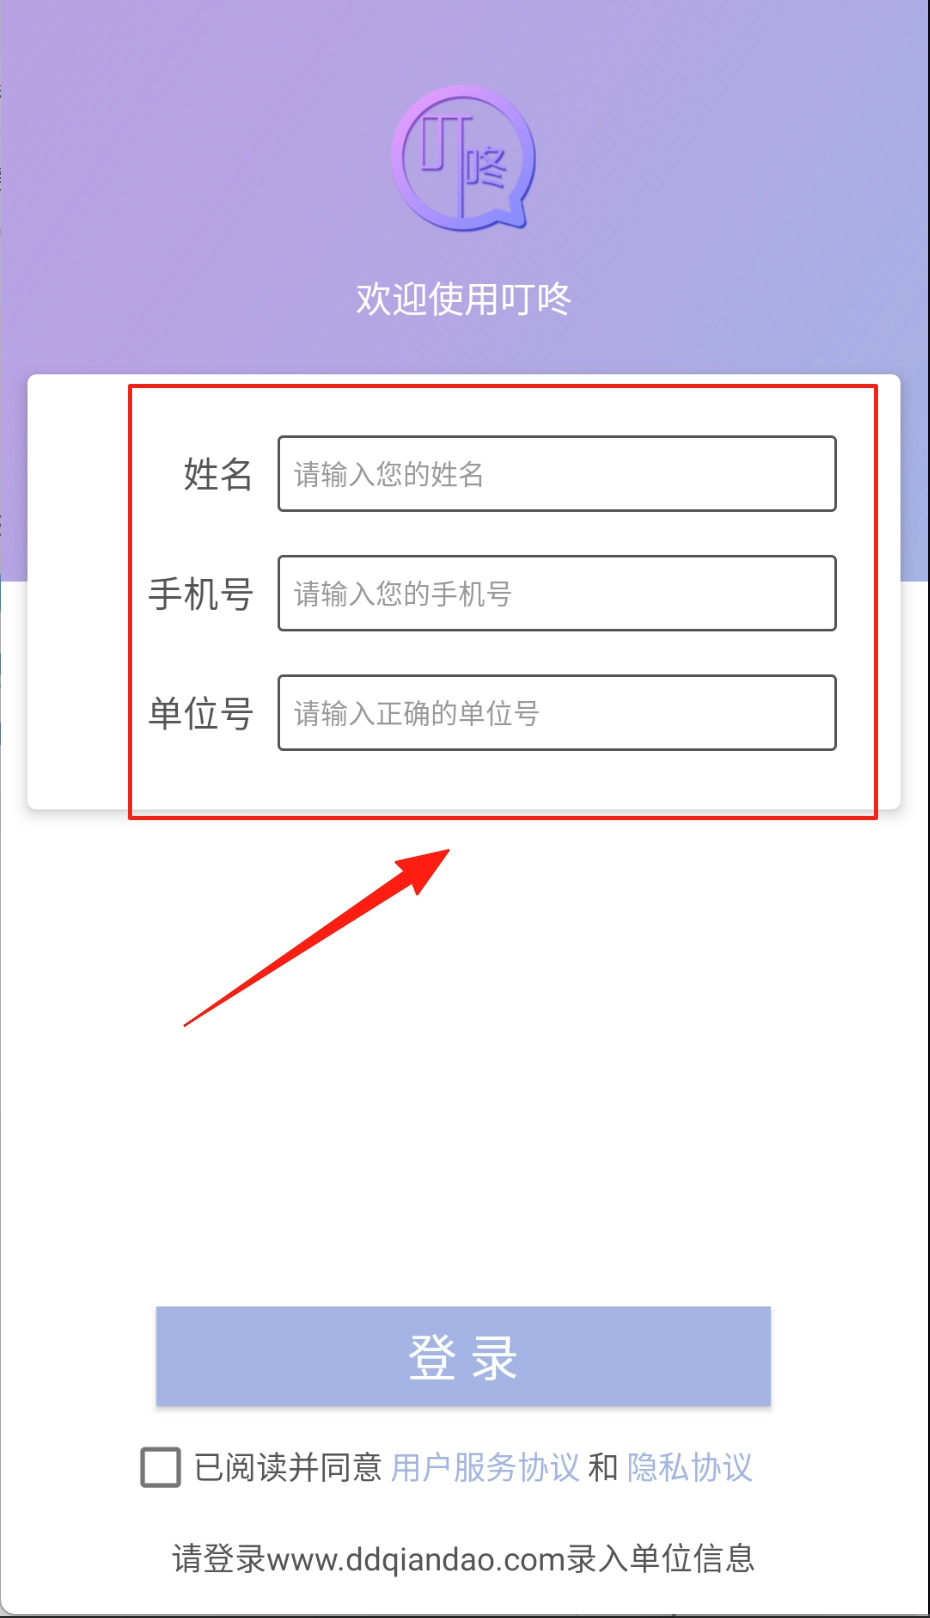Click the 姓名 field label
Image resolution: width=930 pixels, height=1618 pixels.
[x=218, y=474]
